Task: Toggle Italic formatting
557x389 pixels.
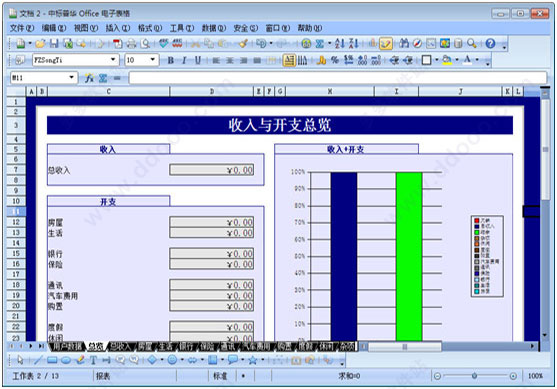Action: pyautogui.click(x=184, y=60)
